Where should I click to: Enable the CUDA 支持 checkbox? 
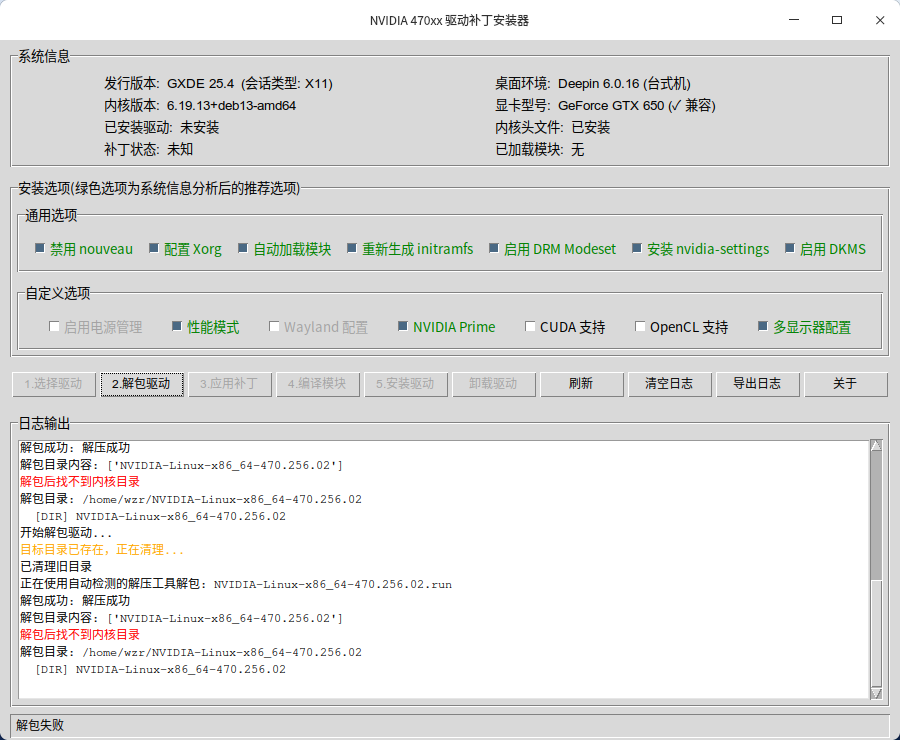pos(530,327)
